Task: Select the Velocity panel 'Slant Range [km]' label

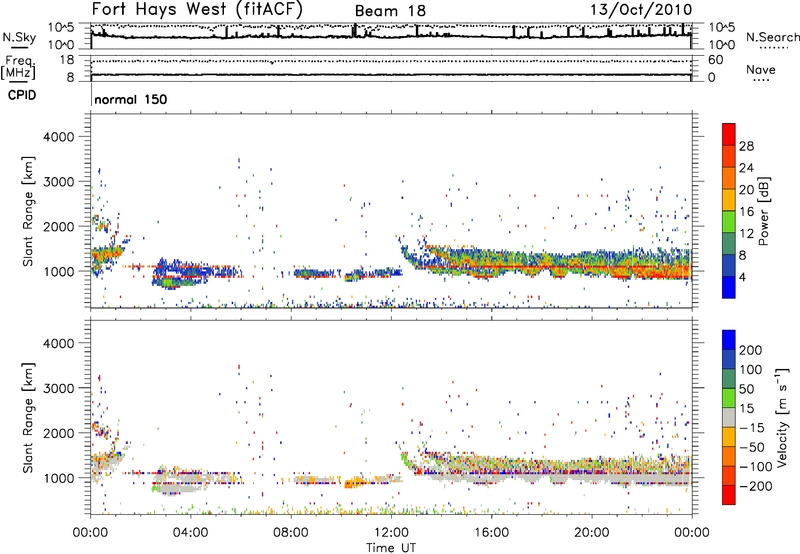Action: 28,418
